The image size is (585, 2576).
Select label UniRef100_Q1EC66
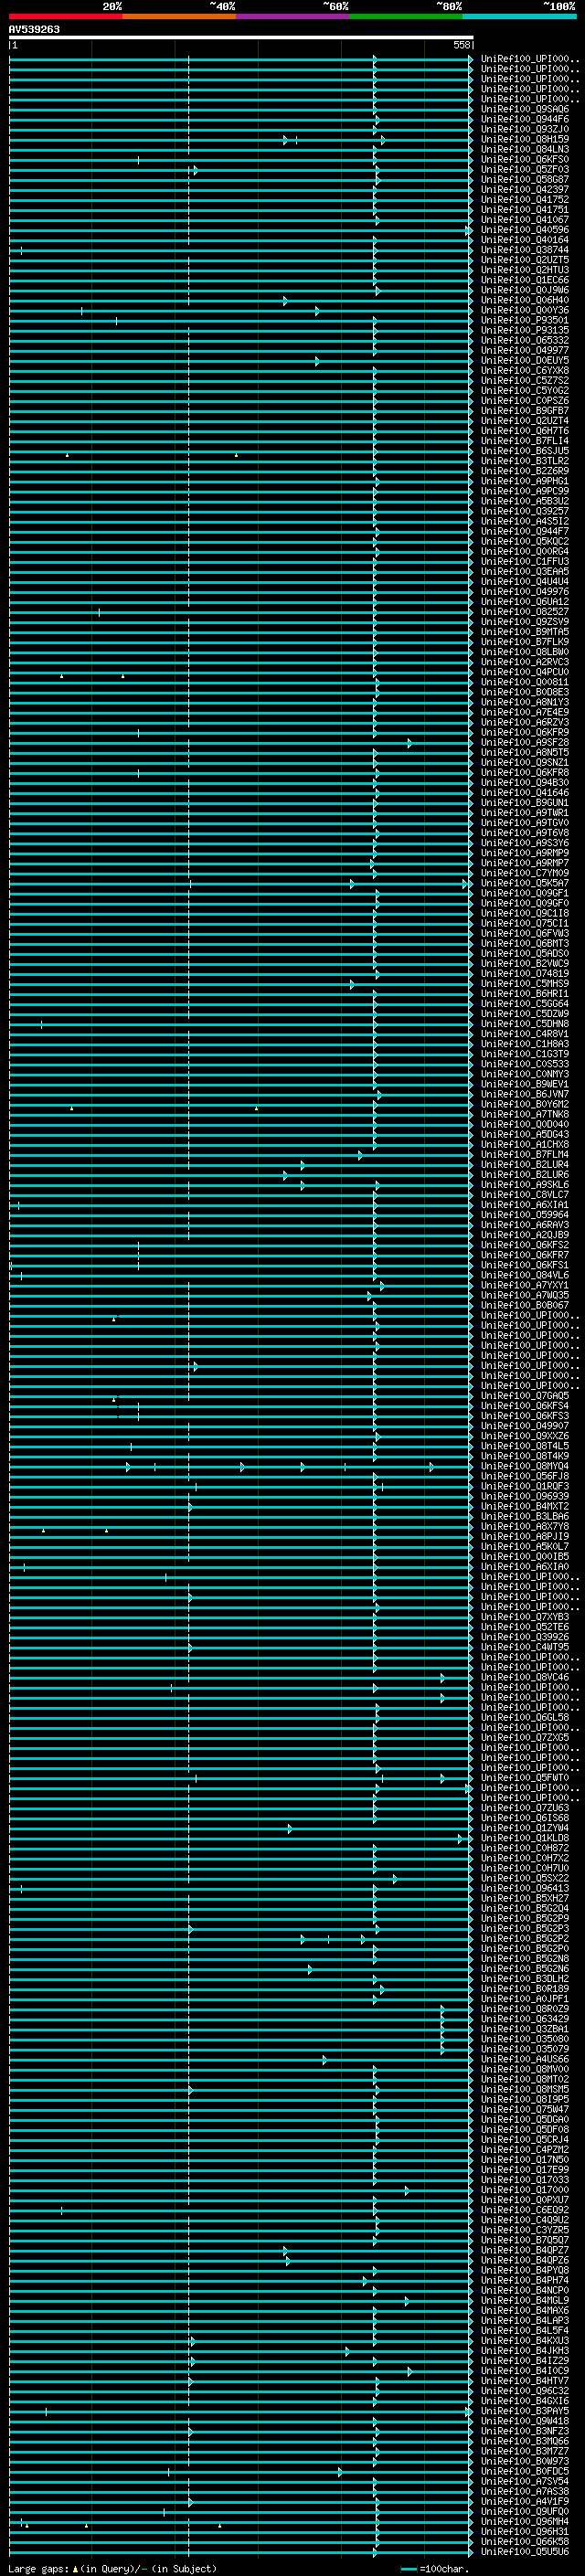pos(524,280)
